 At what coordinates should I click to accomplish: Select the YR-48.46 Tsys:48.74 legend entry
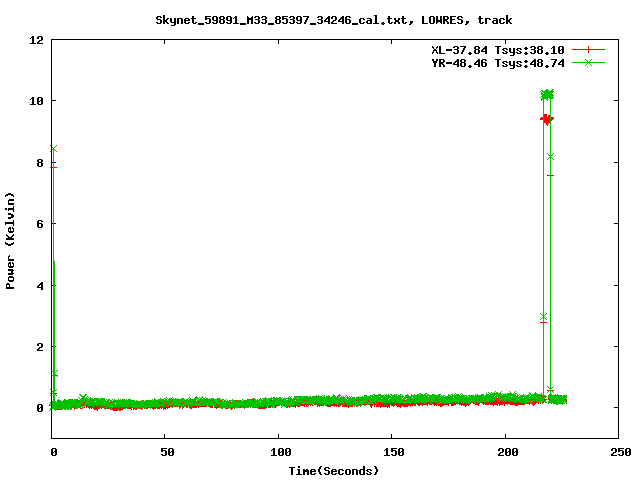[498, 63]
